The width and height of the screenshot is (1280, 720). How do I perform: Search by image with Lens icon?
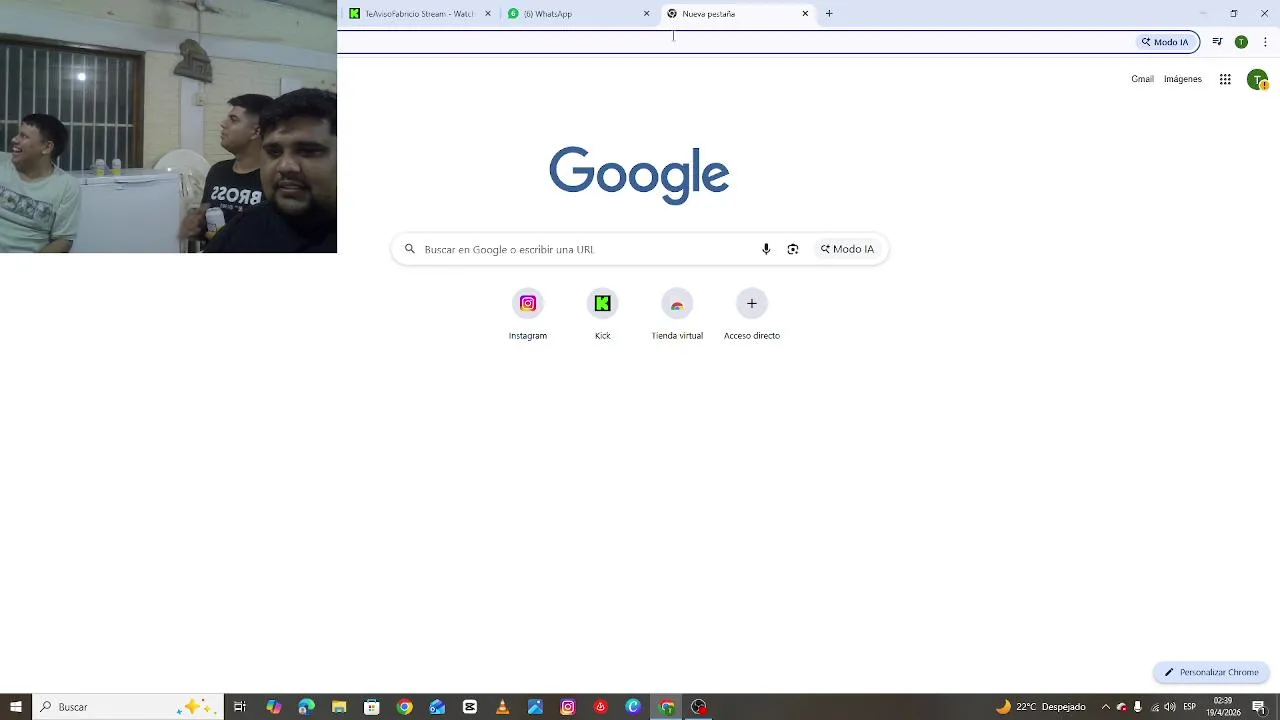tap(793, 249)
